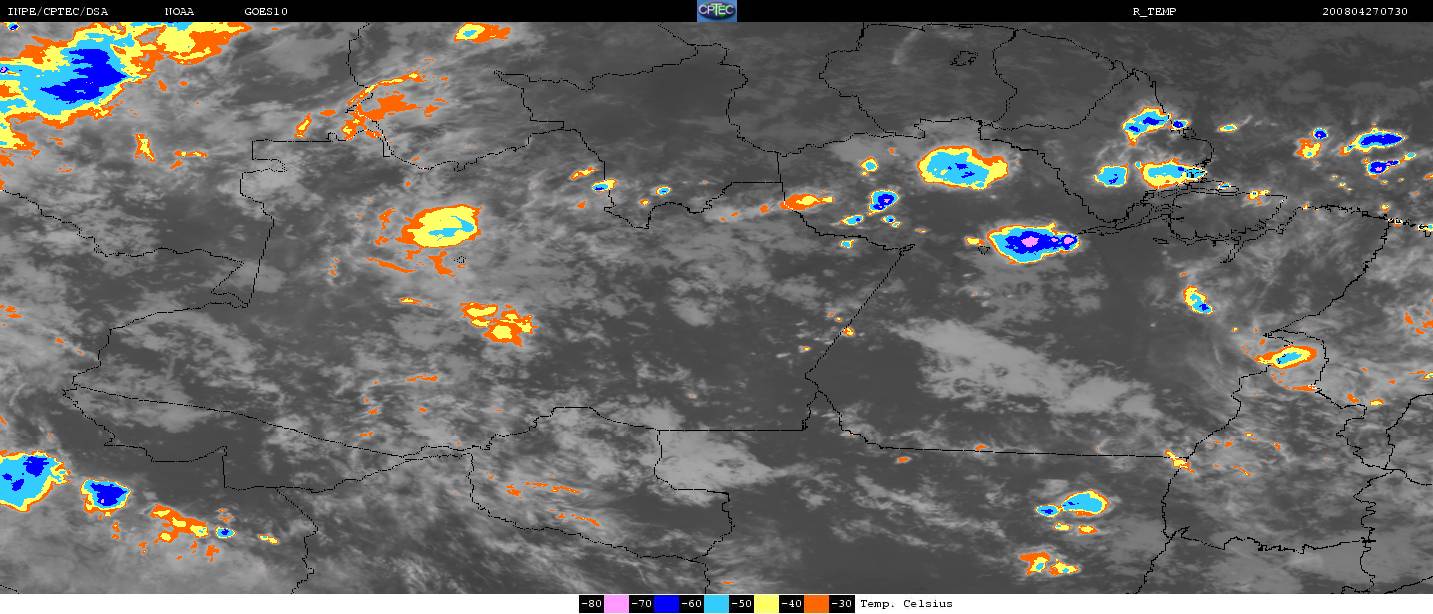Click the -70 legend label
The width and height of the screenshot is (1433, 614).
tap(642, 603)
